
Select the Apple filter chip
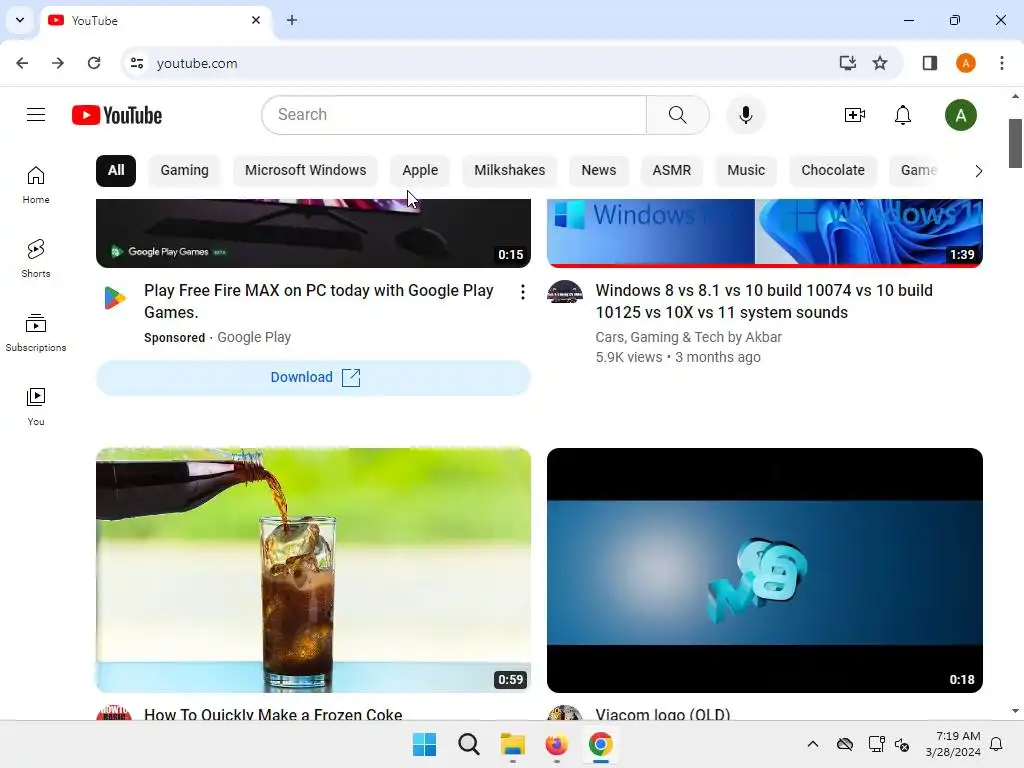click(420, 170)
